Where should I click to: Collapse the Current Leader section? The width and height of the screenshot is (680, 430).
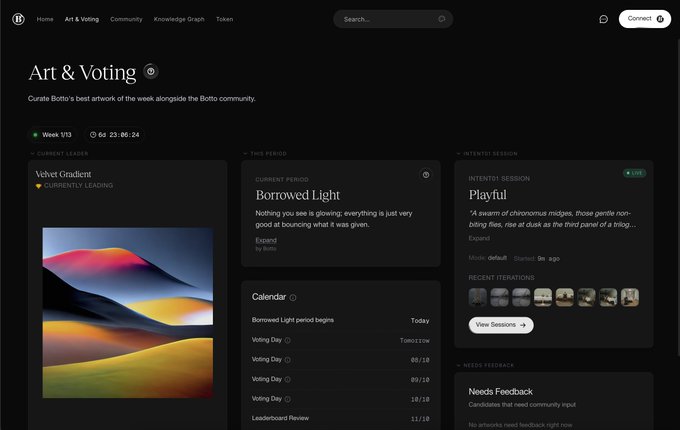[x=32, y=153]
